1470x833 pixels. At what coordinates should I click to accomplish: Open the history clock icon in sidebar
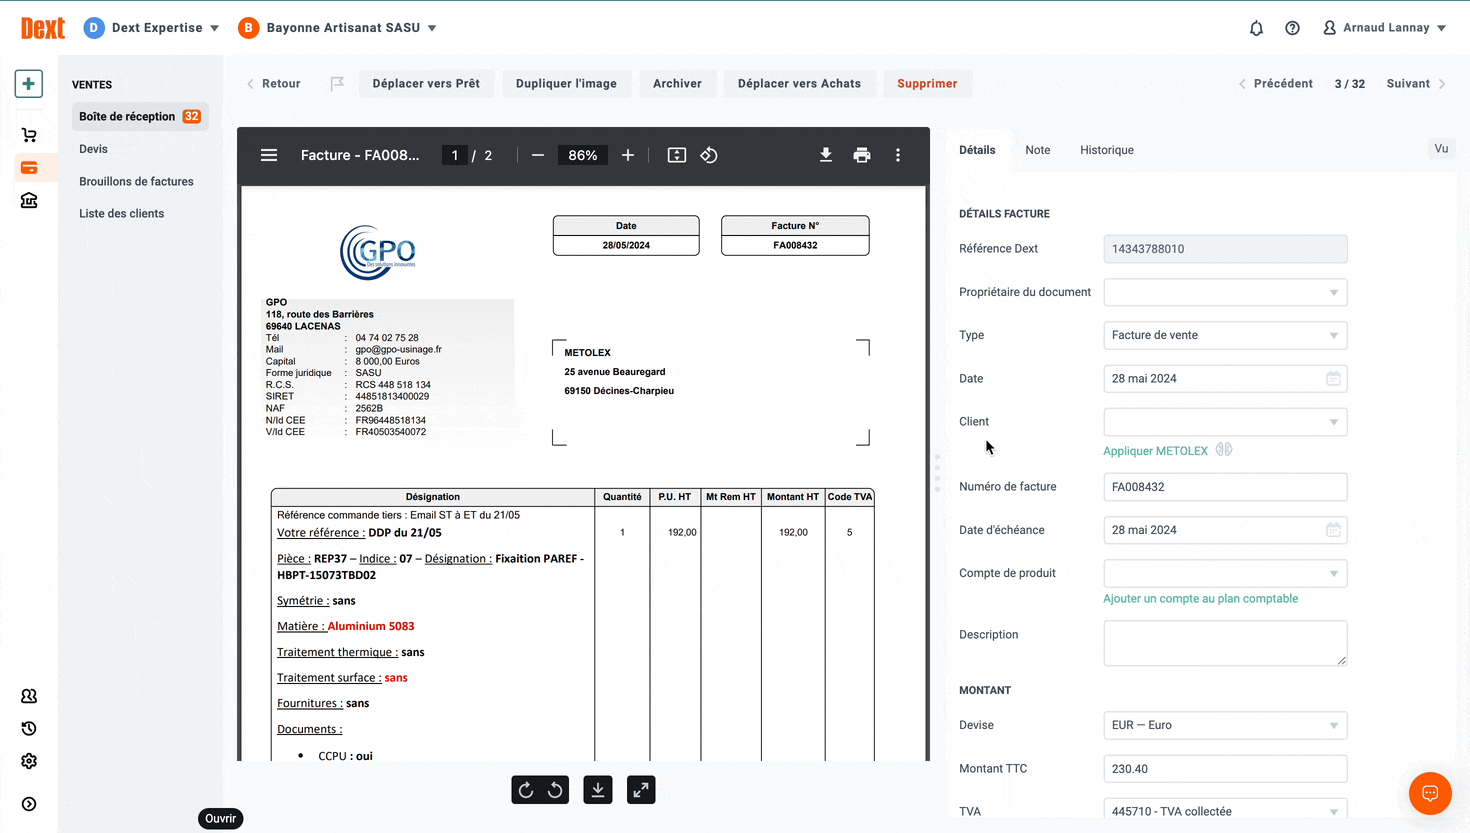(x=29, y=729)
